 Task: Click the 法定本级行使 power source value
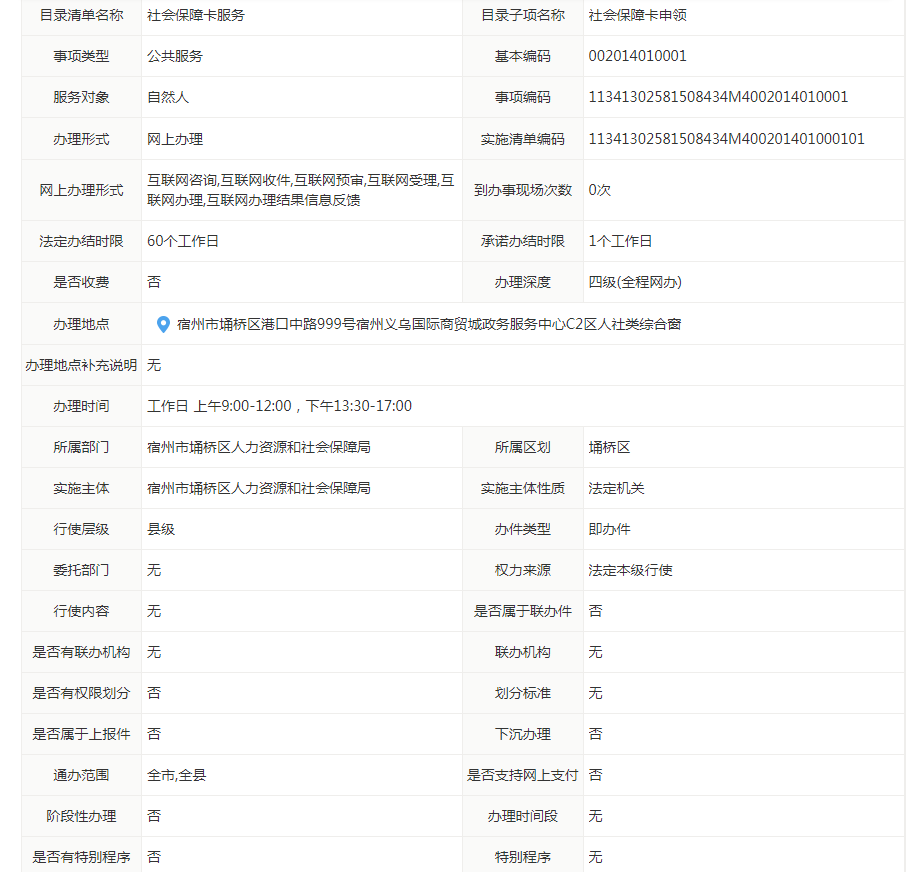tap(630, 570)
